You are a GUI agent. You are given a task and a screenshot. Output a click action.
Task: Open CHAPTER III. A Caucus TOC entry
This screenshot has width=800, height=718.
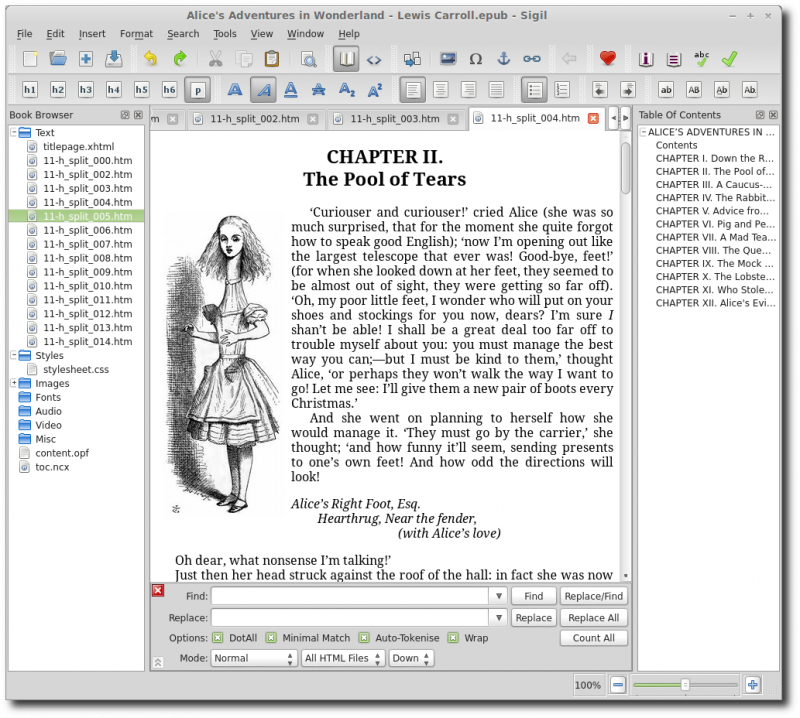pyautogui.click(x=713, y=185)
